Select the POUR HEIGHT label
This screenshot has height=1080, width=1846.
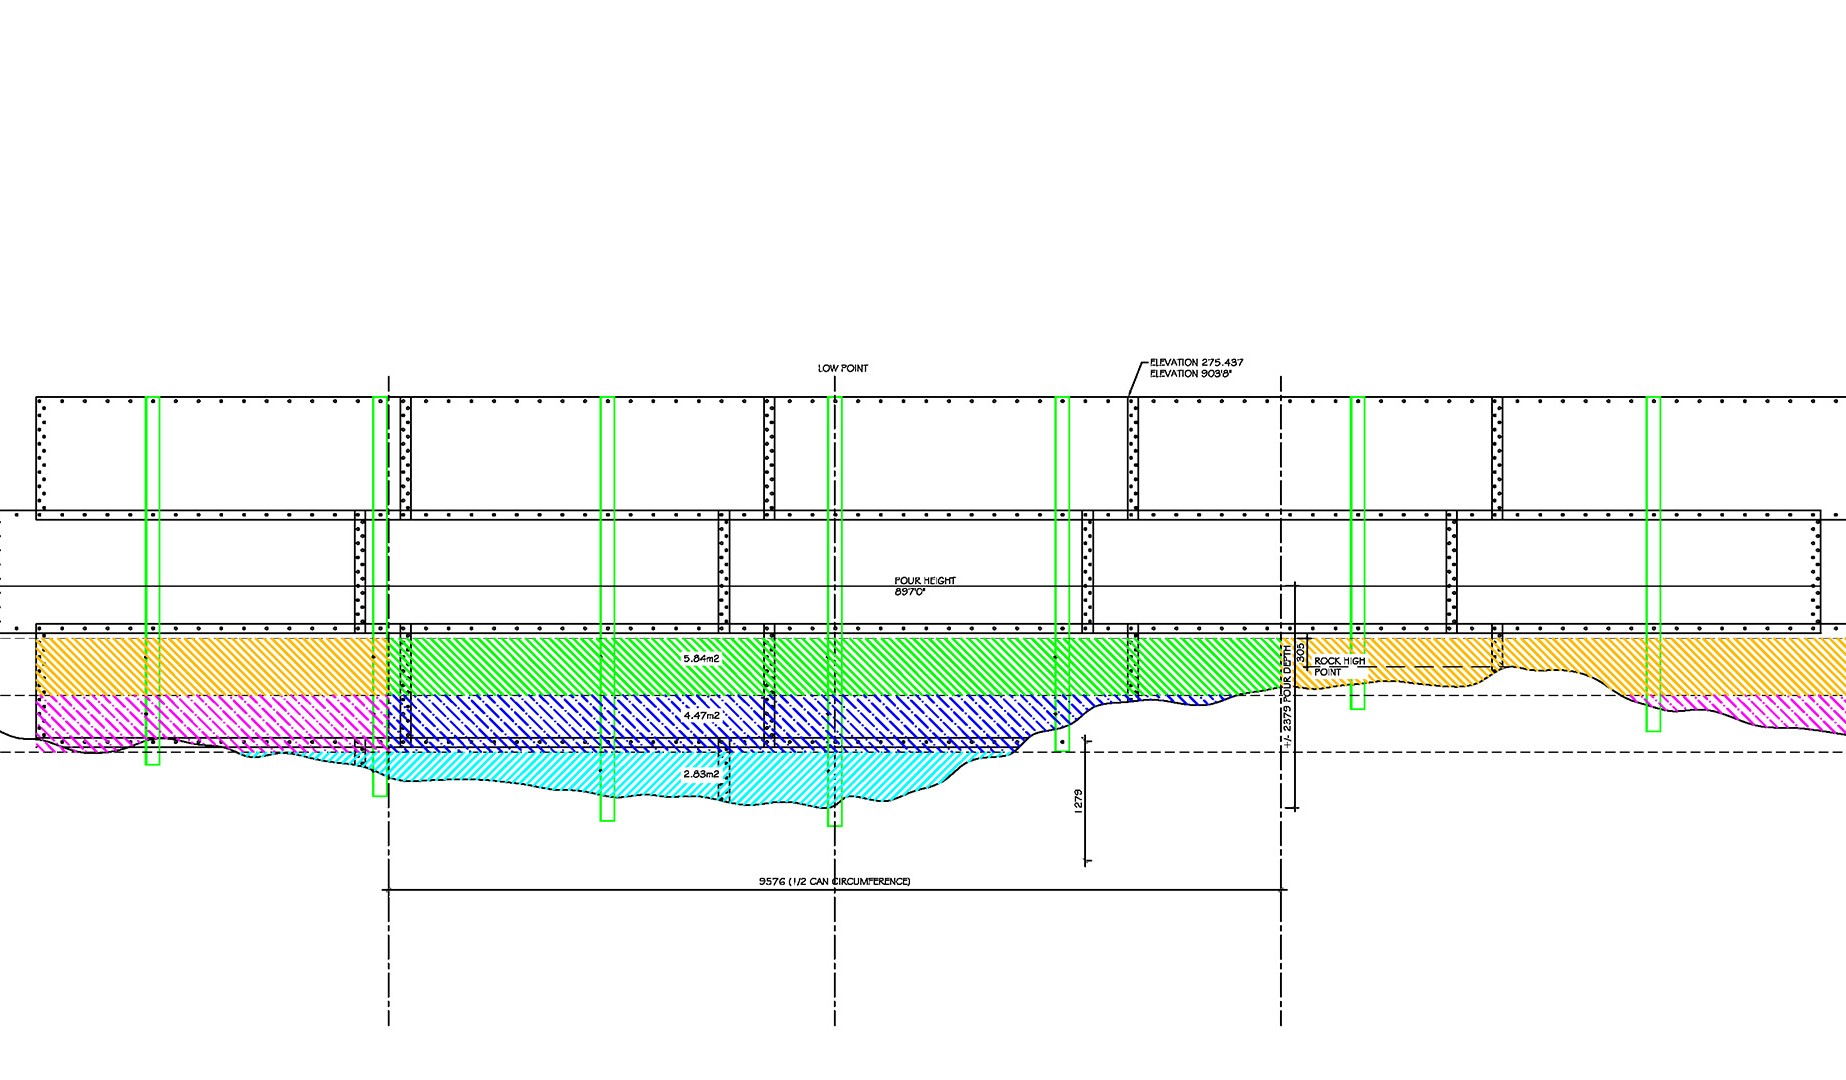(x=924, y=580)
